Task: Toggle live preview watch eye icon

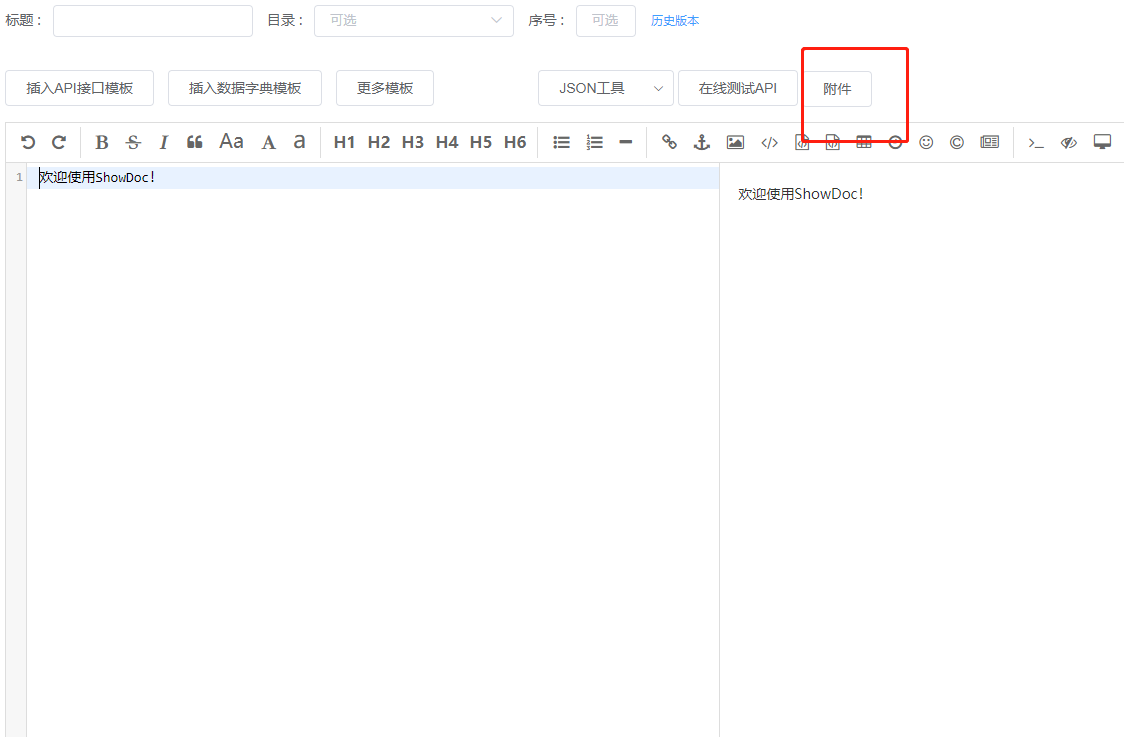Action: pyautogui.click(x=1069, y=143)
